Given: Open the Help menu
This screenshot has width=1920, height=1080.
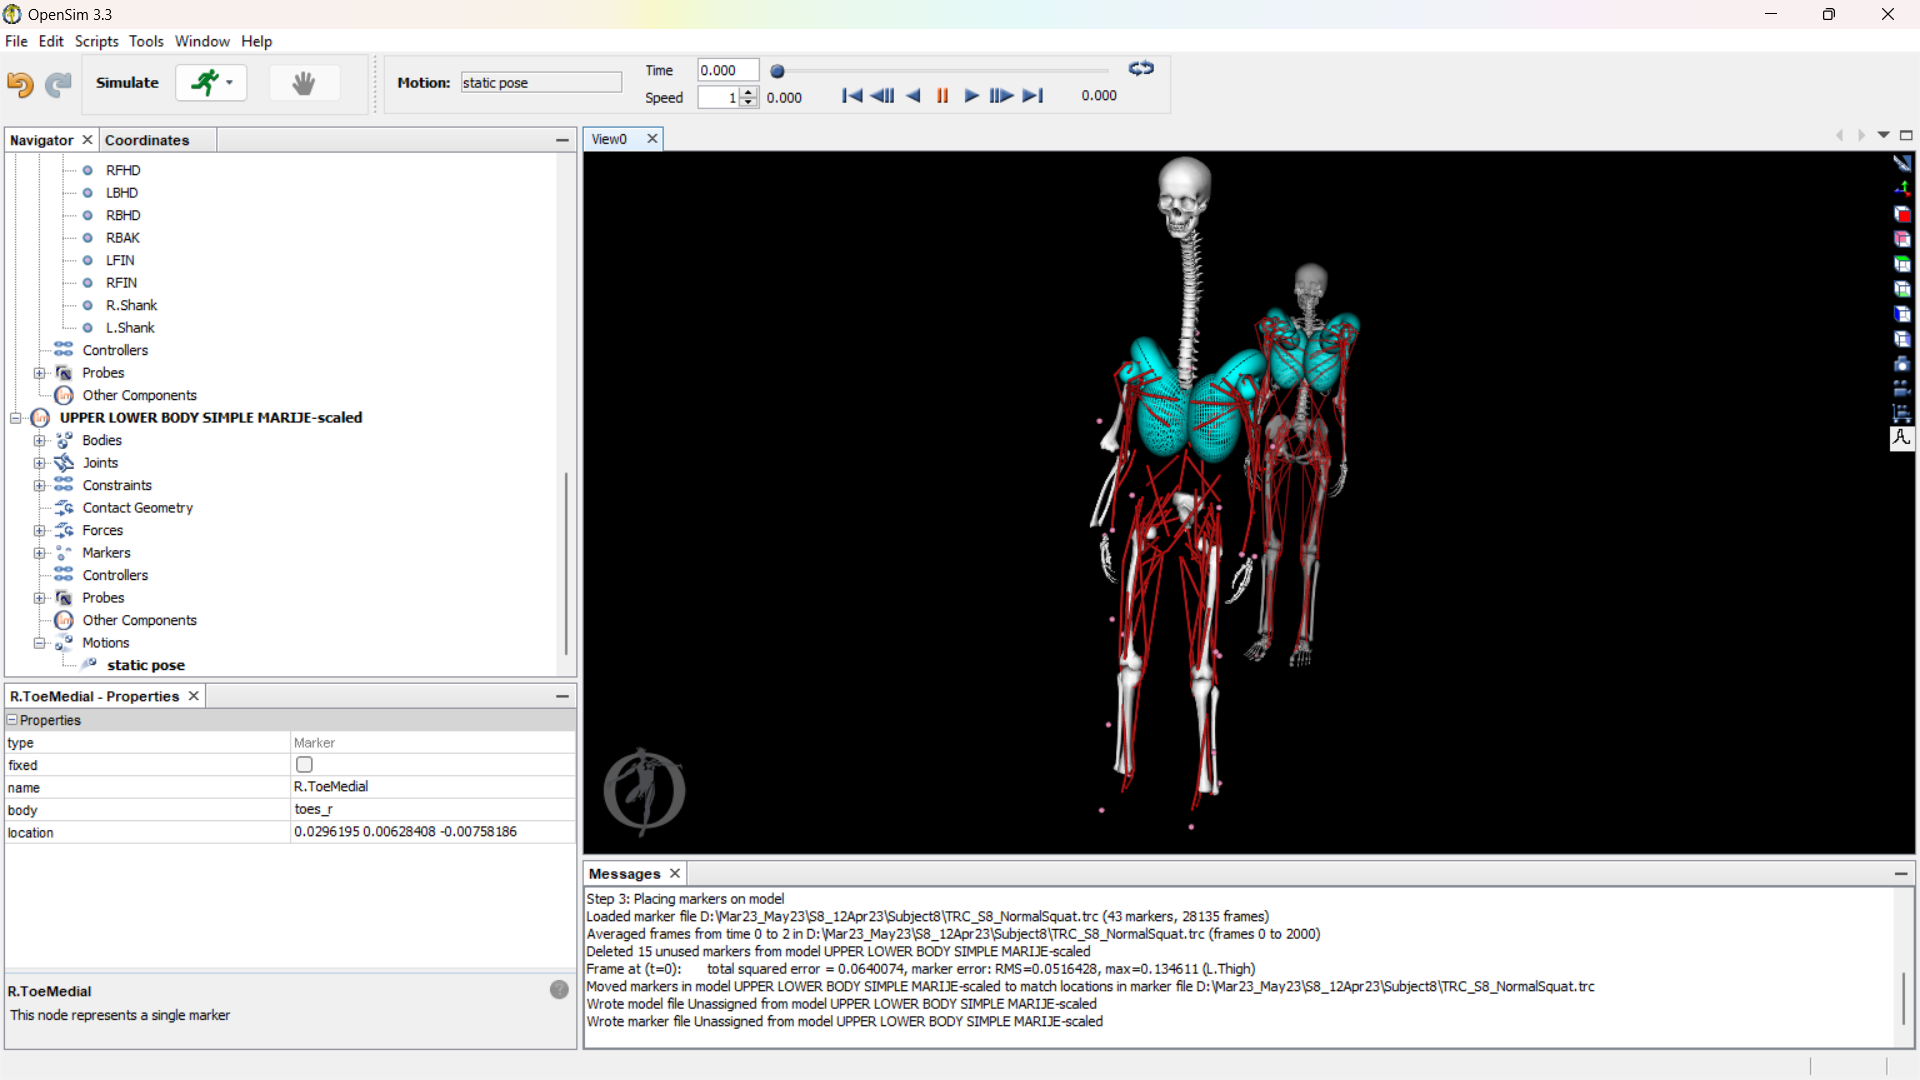Looking at the screenshot, I should 257,41.
